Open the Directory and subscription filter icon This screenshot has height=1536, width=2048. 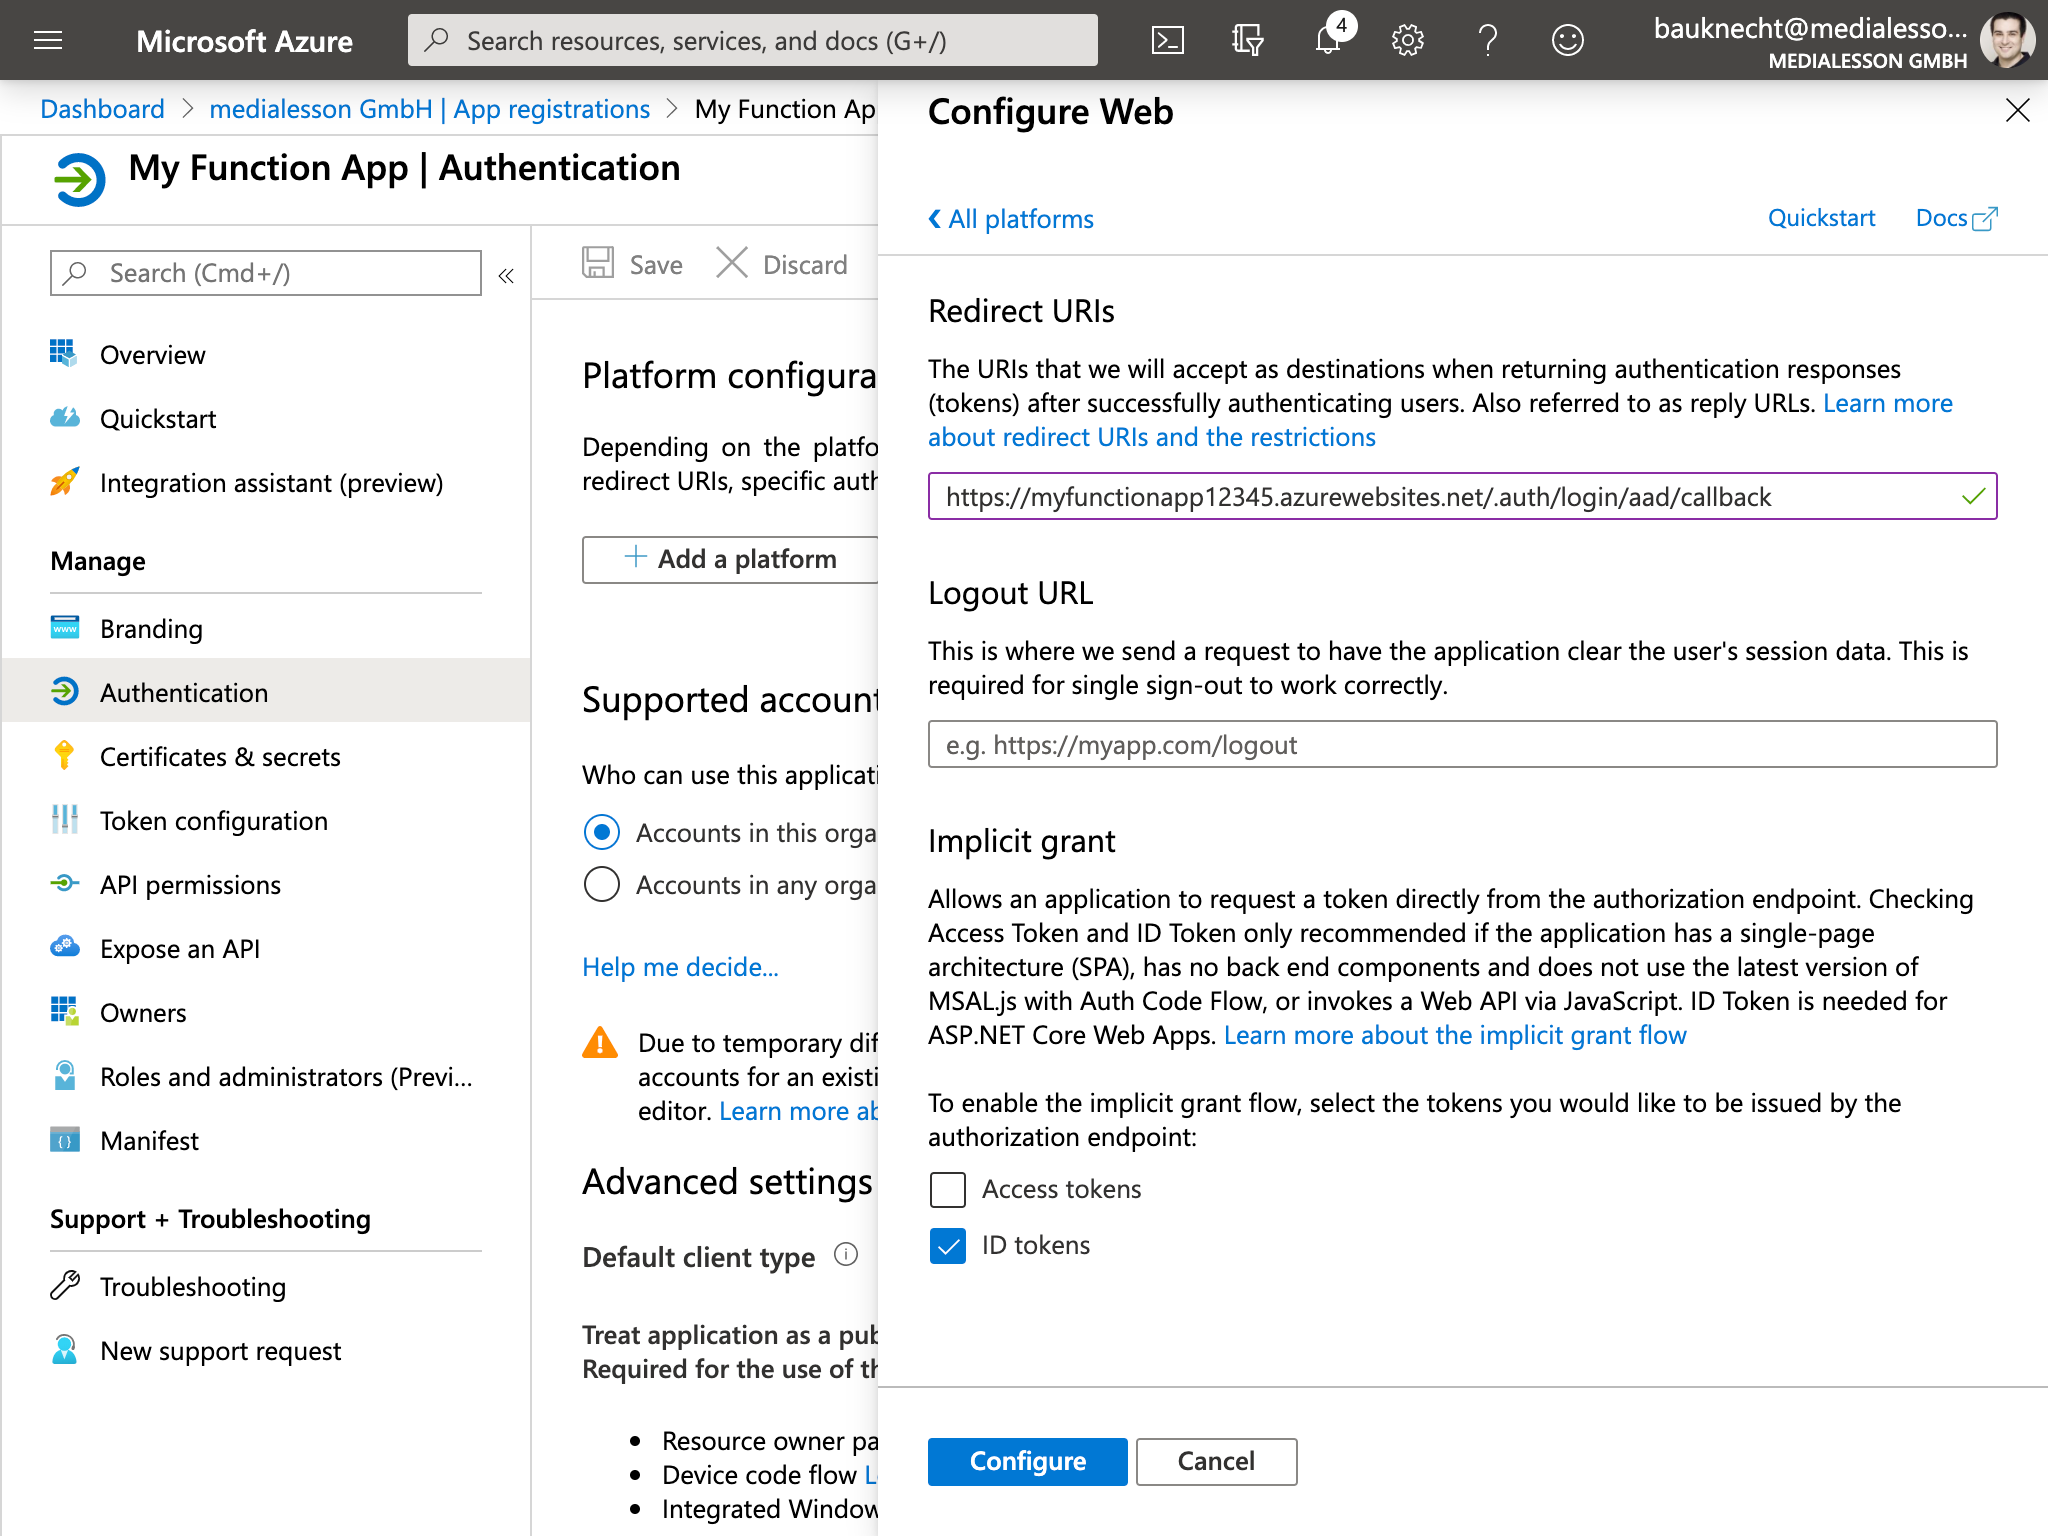(1247, 40)
